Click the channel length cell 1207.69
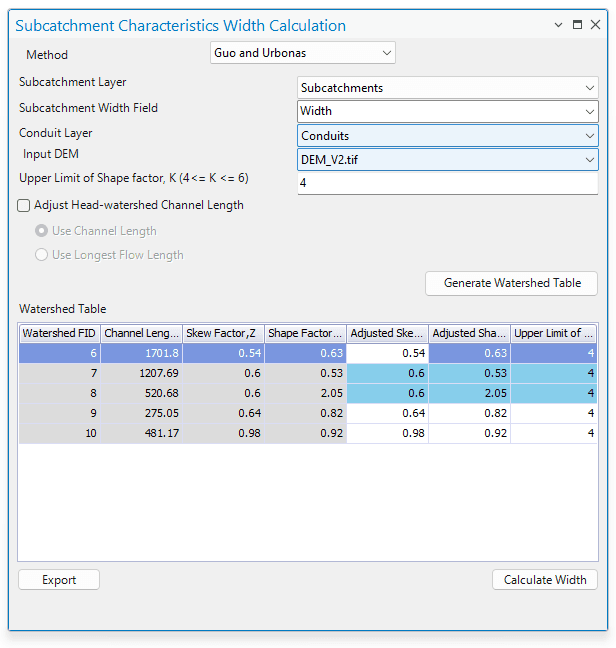 point(141,373)
